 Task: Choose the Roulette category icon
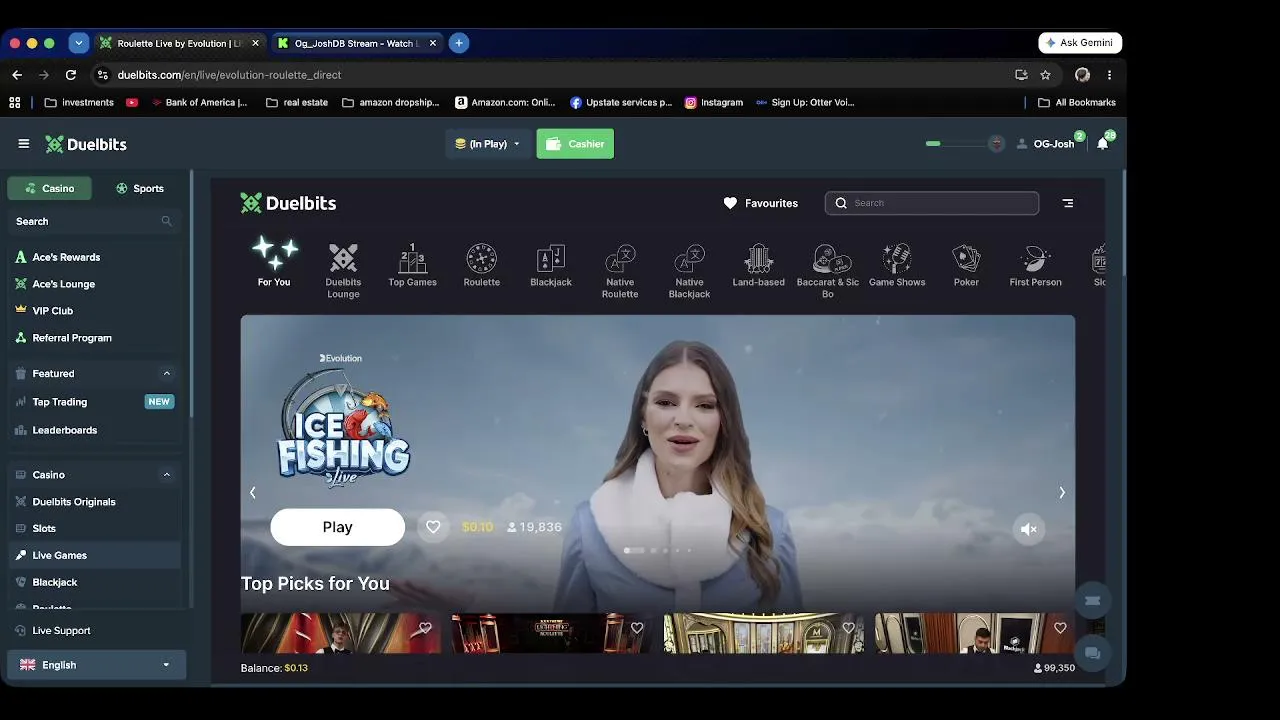click(481, 265)
